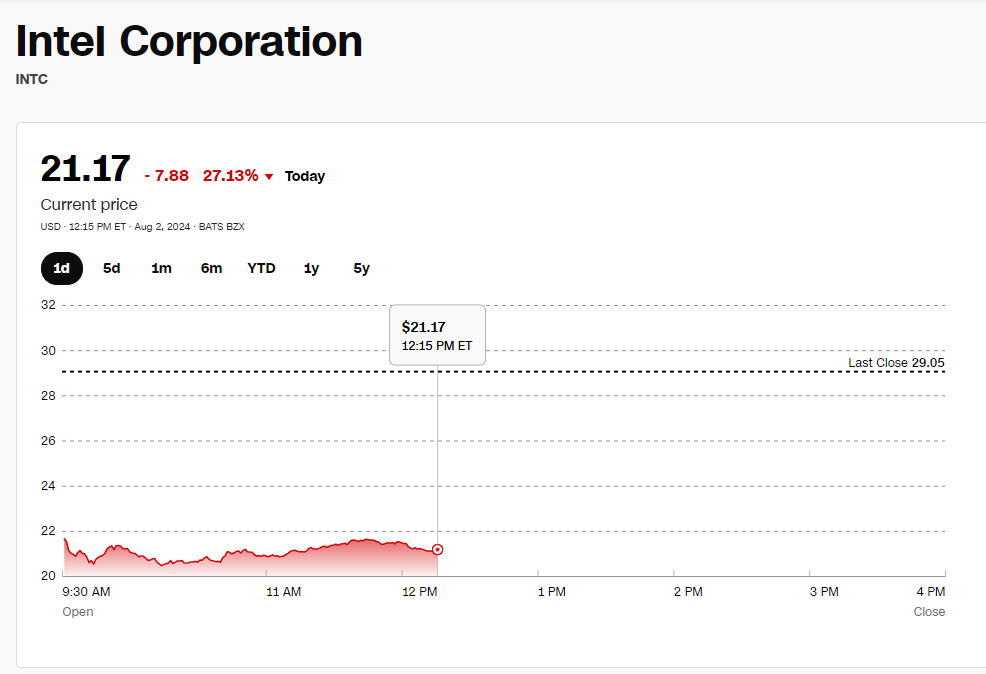Open the 5y chart view

click(x=362, y=268)
